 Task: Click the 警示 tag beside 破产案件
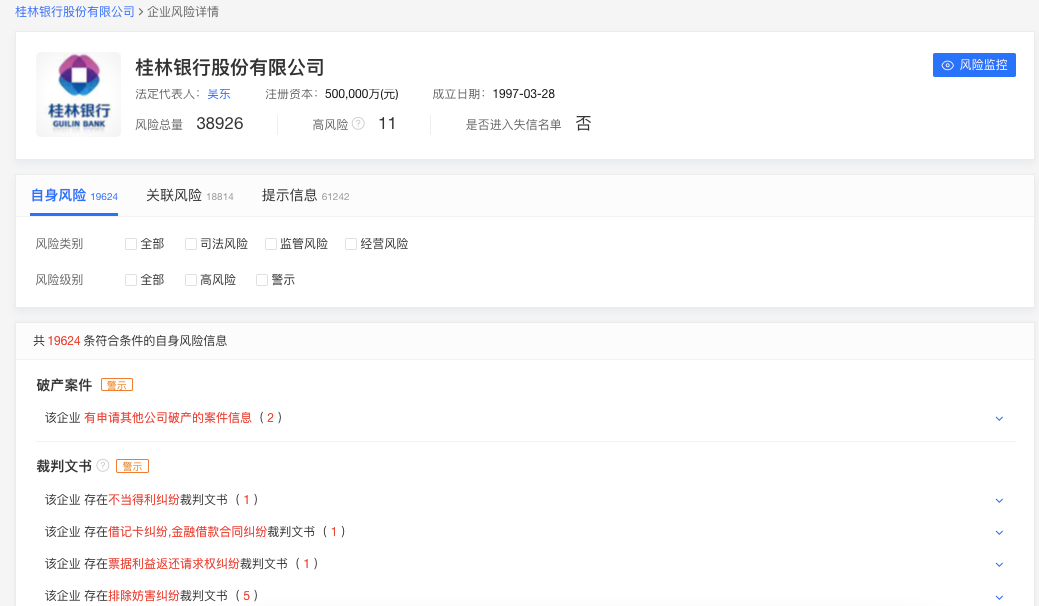117,385
